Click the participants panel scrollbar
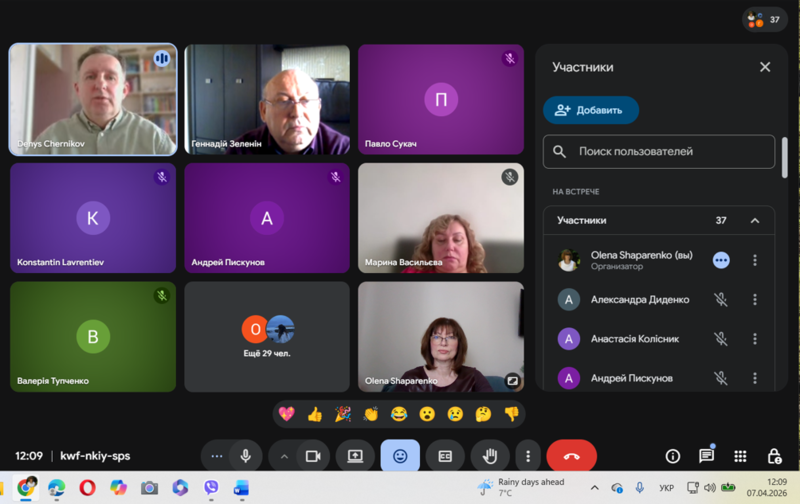Viewport: 800px width, 504px height. coord(784,160)
